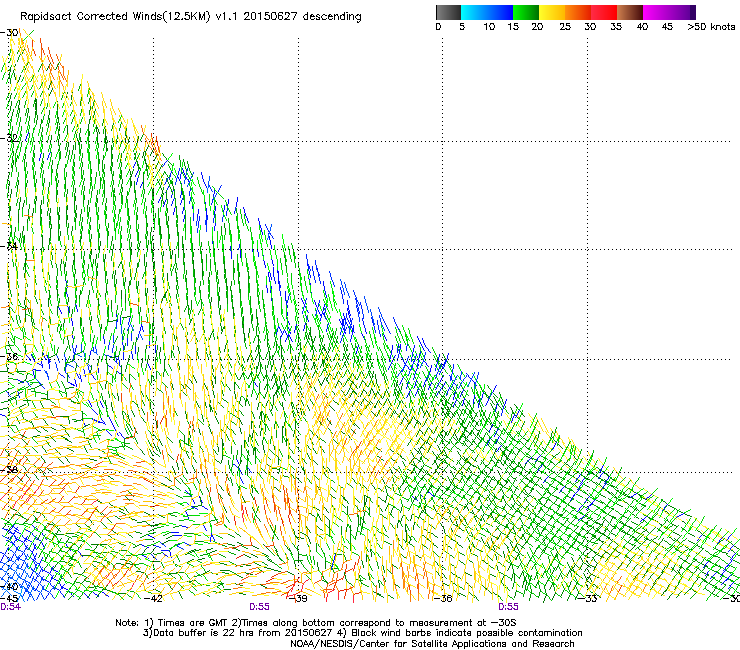Select the yellow 20-25 knots color bar segment

tap(552, 12)
